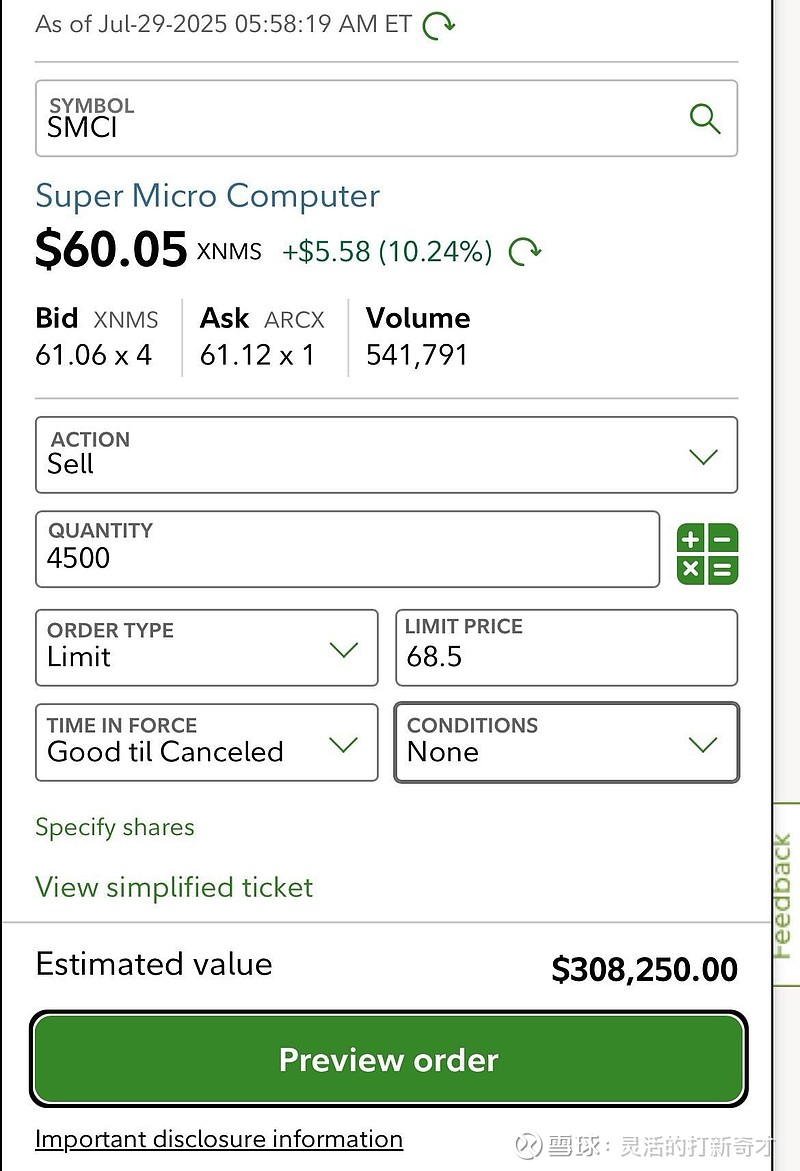This screenshot has height=1171, width=800.
Task: Open the Feedback side tab
Action: pos(783,895)
